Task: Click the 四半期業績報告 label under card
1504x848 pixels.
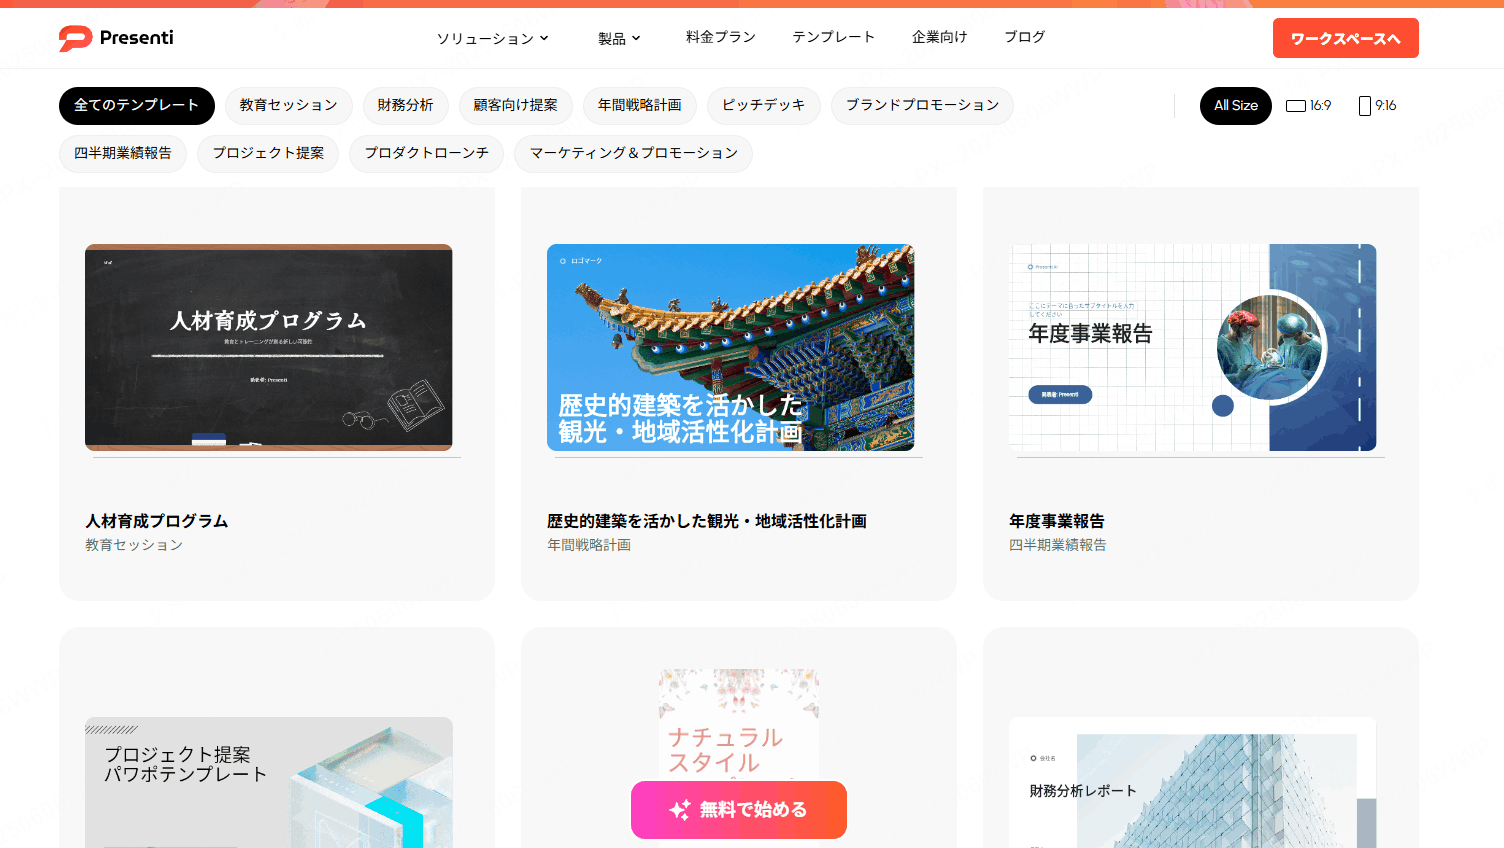Action: coord(1058,545)
